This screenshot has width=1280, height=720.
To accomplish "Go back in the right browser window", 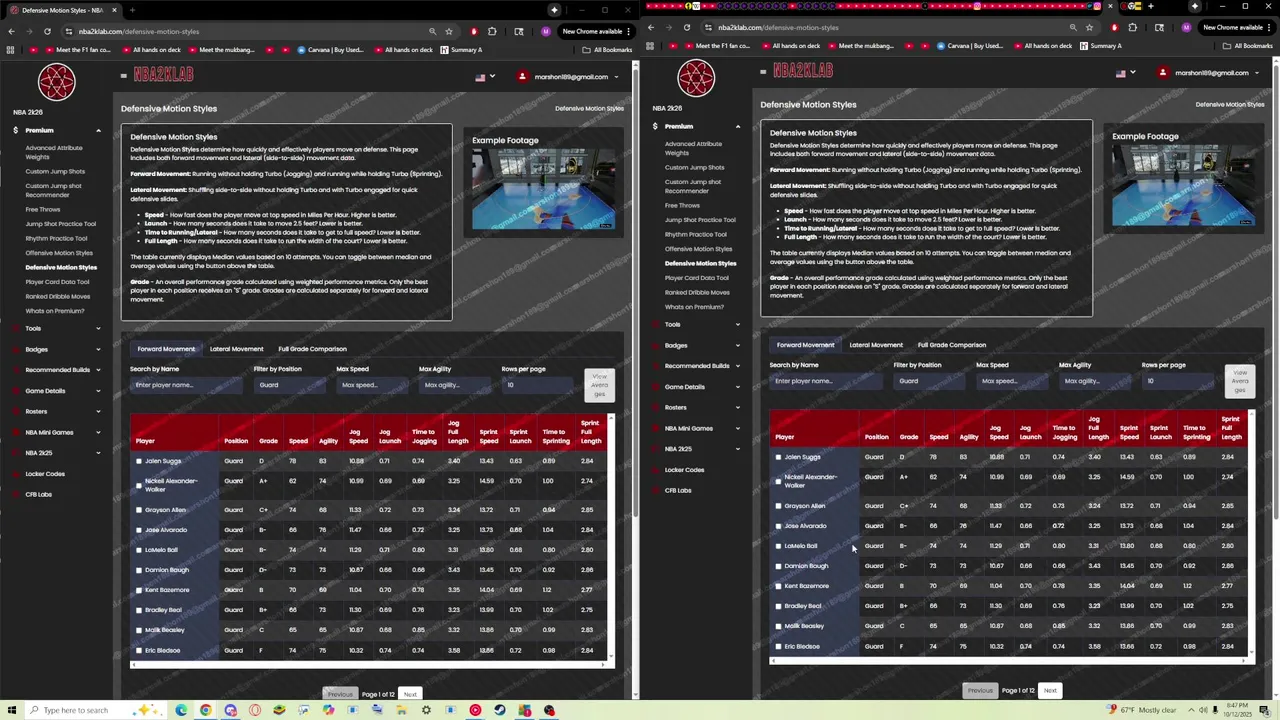I will tap(651, 27).
